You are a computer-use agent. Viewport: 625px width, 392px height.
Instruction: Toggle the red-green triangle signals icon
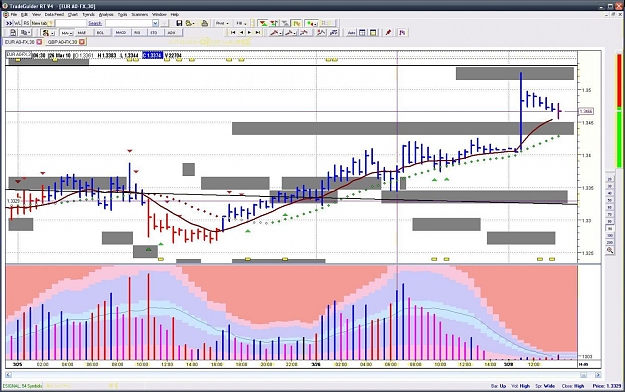click(263, 23)
